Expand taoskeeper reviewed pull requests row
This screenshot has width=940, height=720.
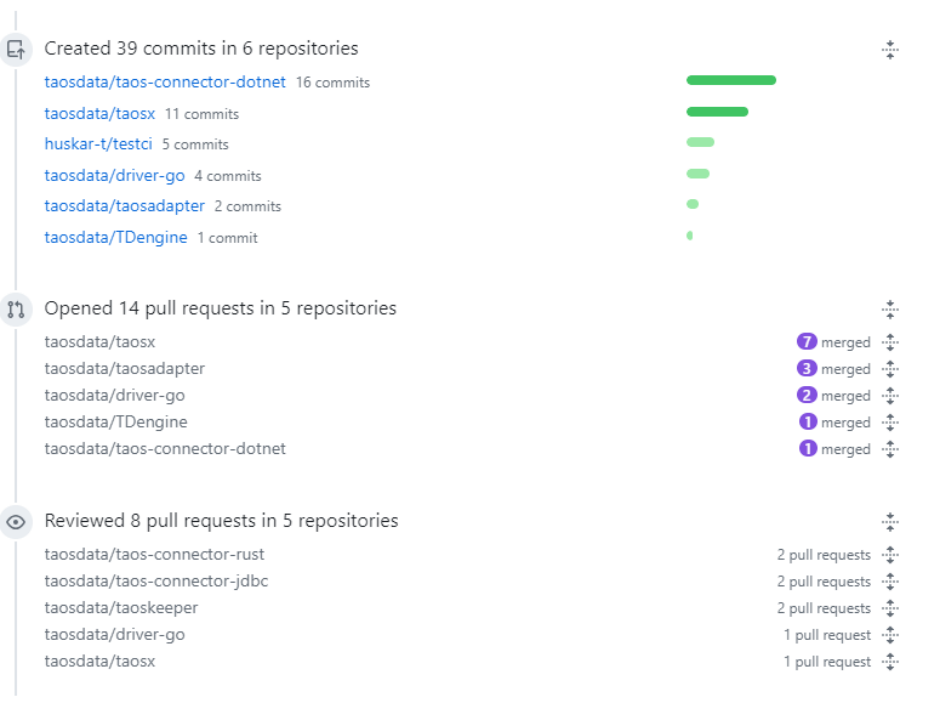890,608
